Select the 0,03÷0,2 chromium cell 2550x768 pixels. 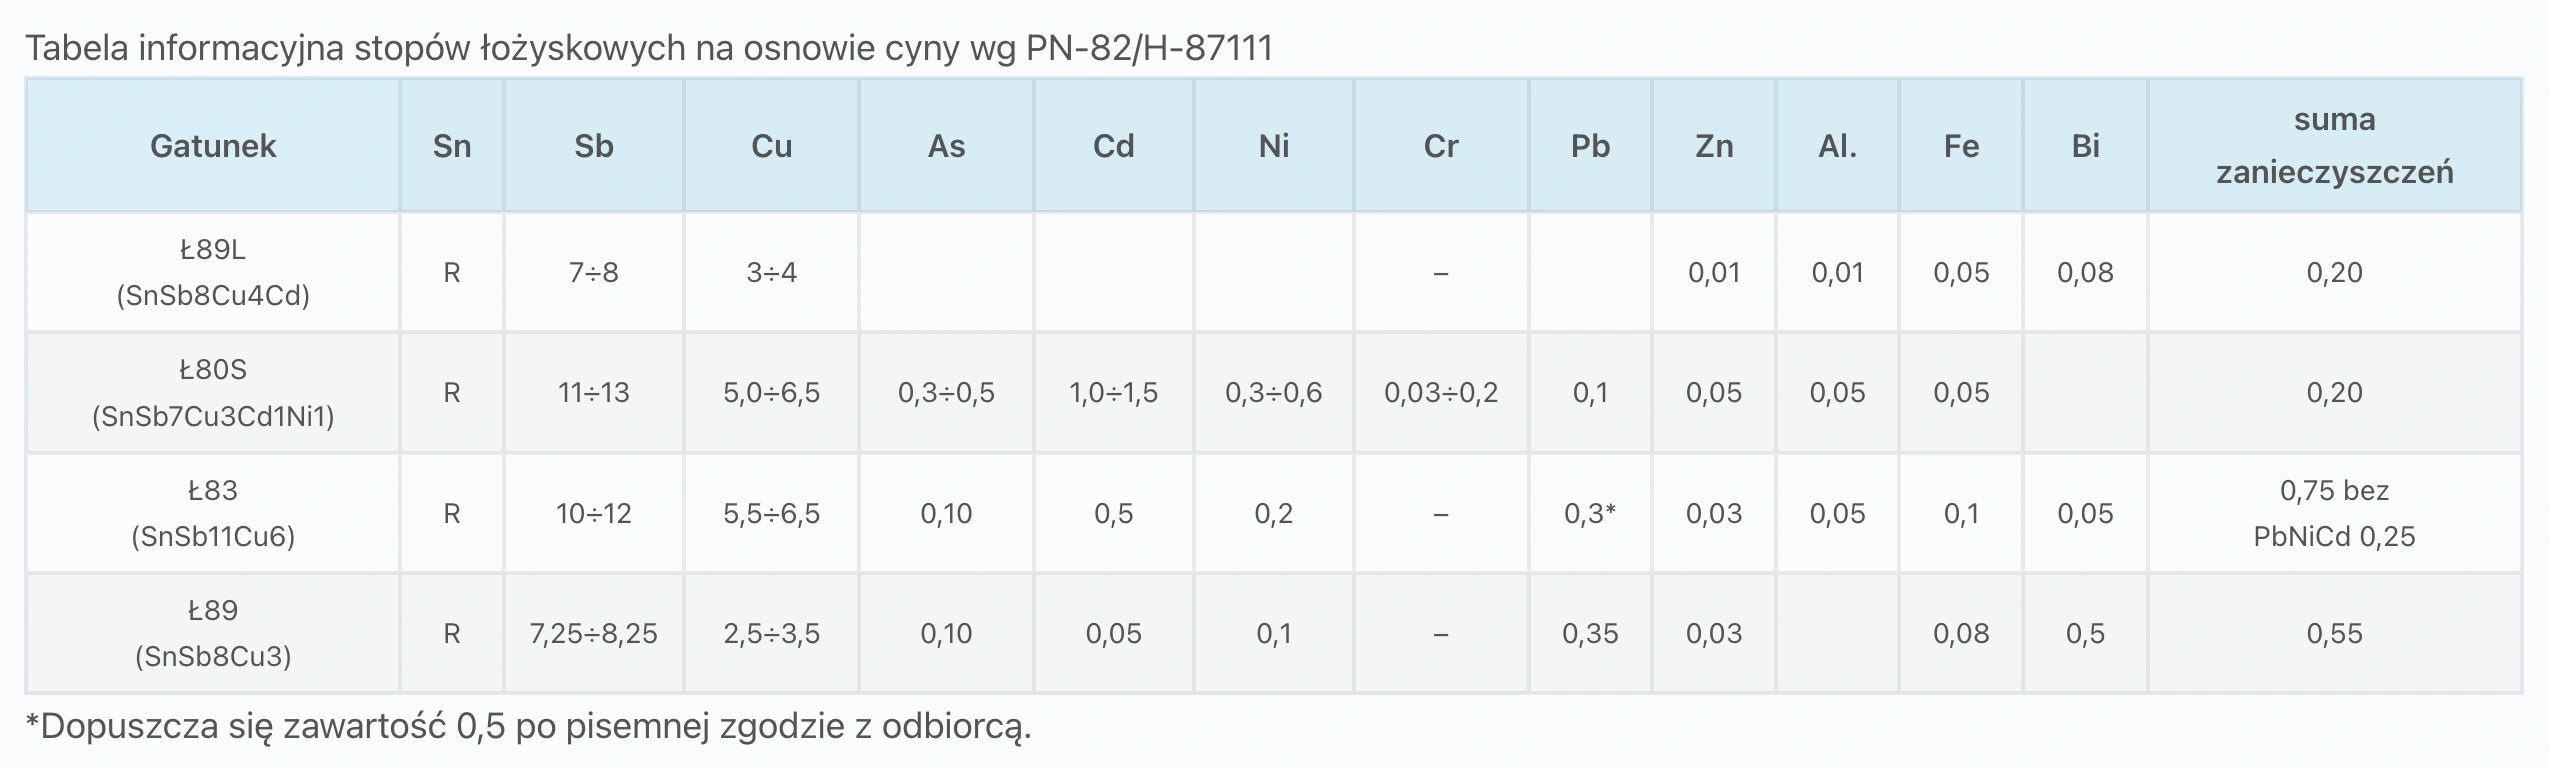(1440, 392)
